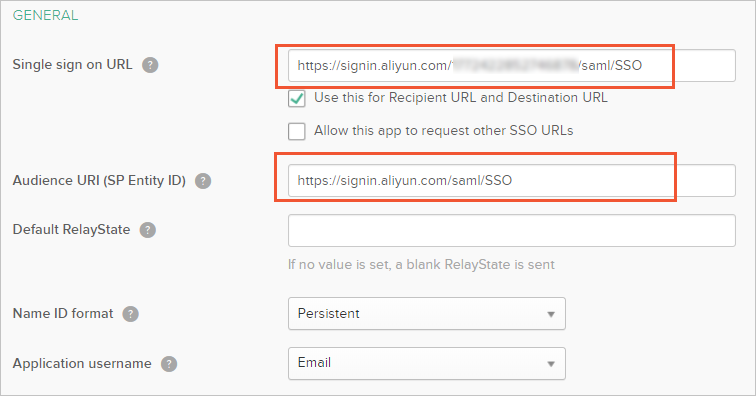
Task: Click help icon beside Audience URI label
Action: [203, 181]
